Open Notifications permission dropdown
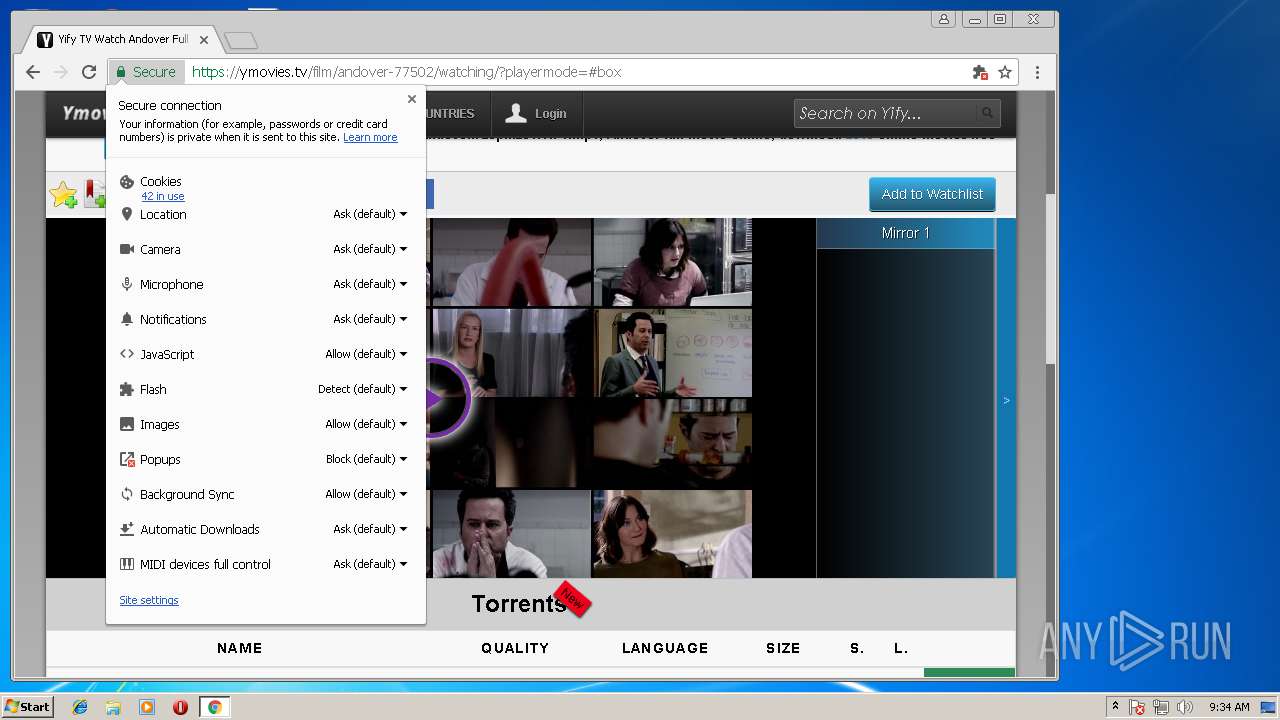1280x720 pixels. tap(370, 319)
